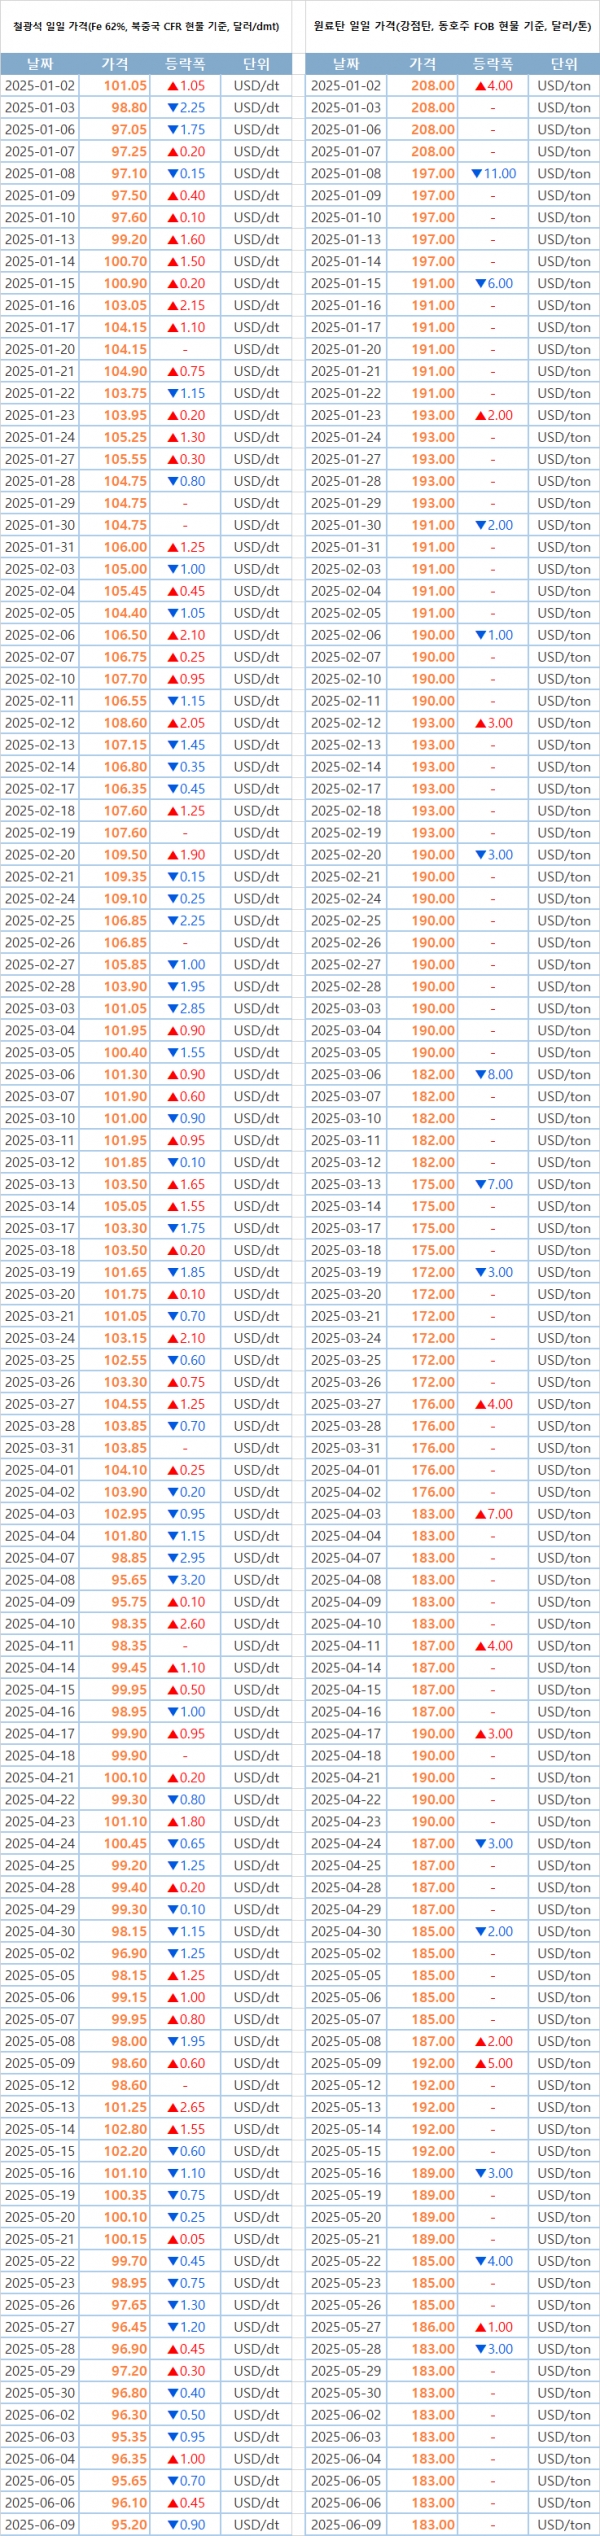Select the 단위 header in the coking coal table
This screenshot has height=2536, width=600.
(564, 64)
